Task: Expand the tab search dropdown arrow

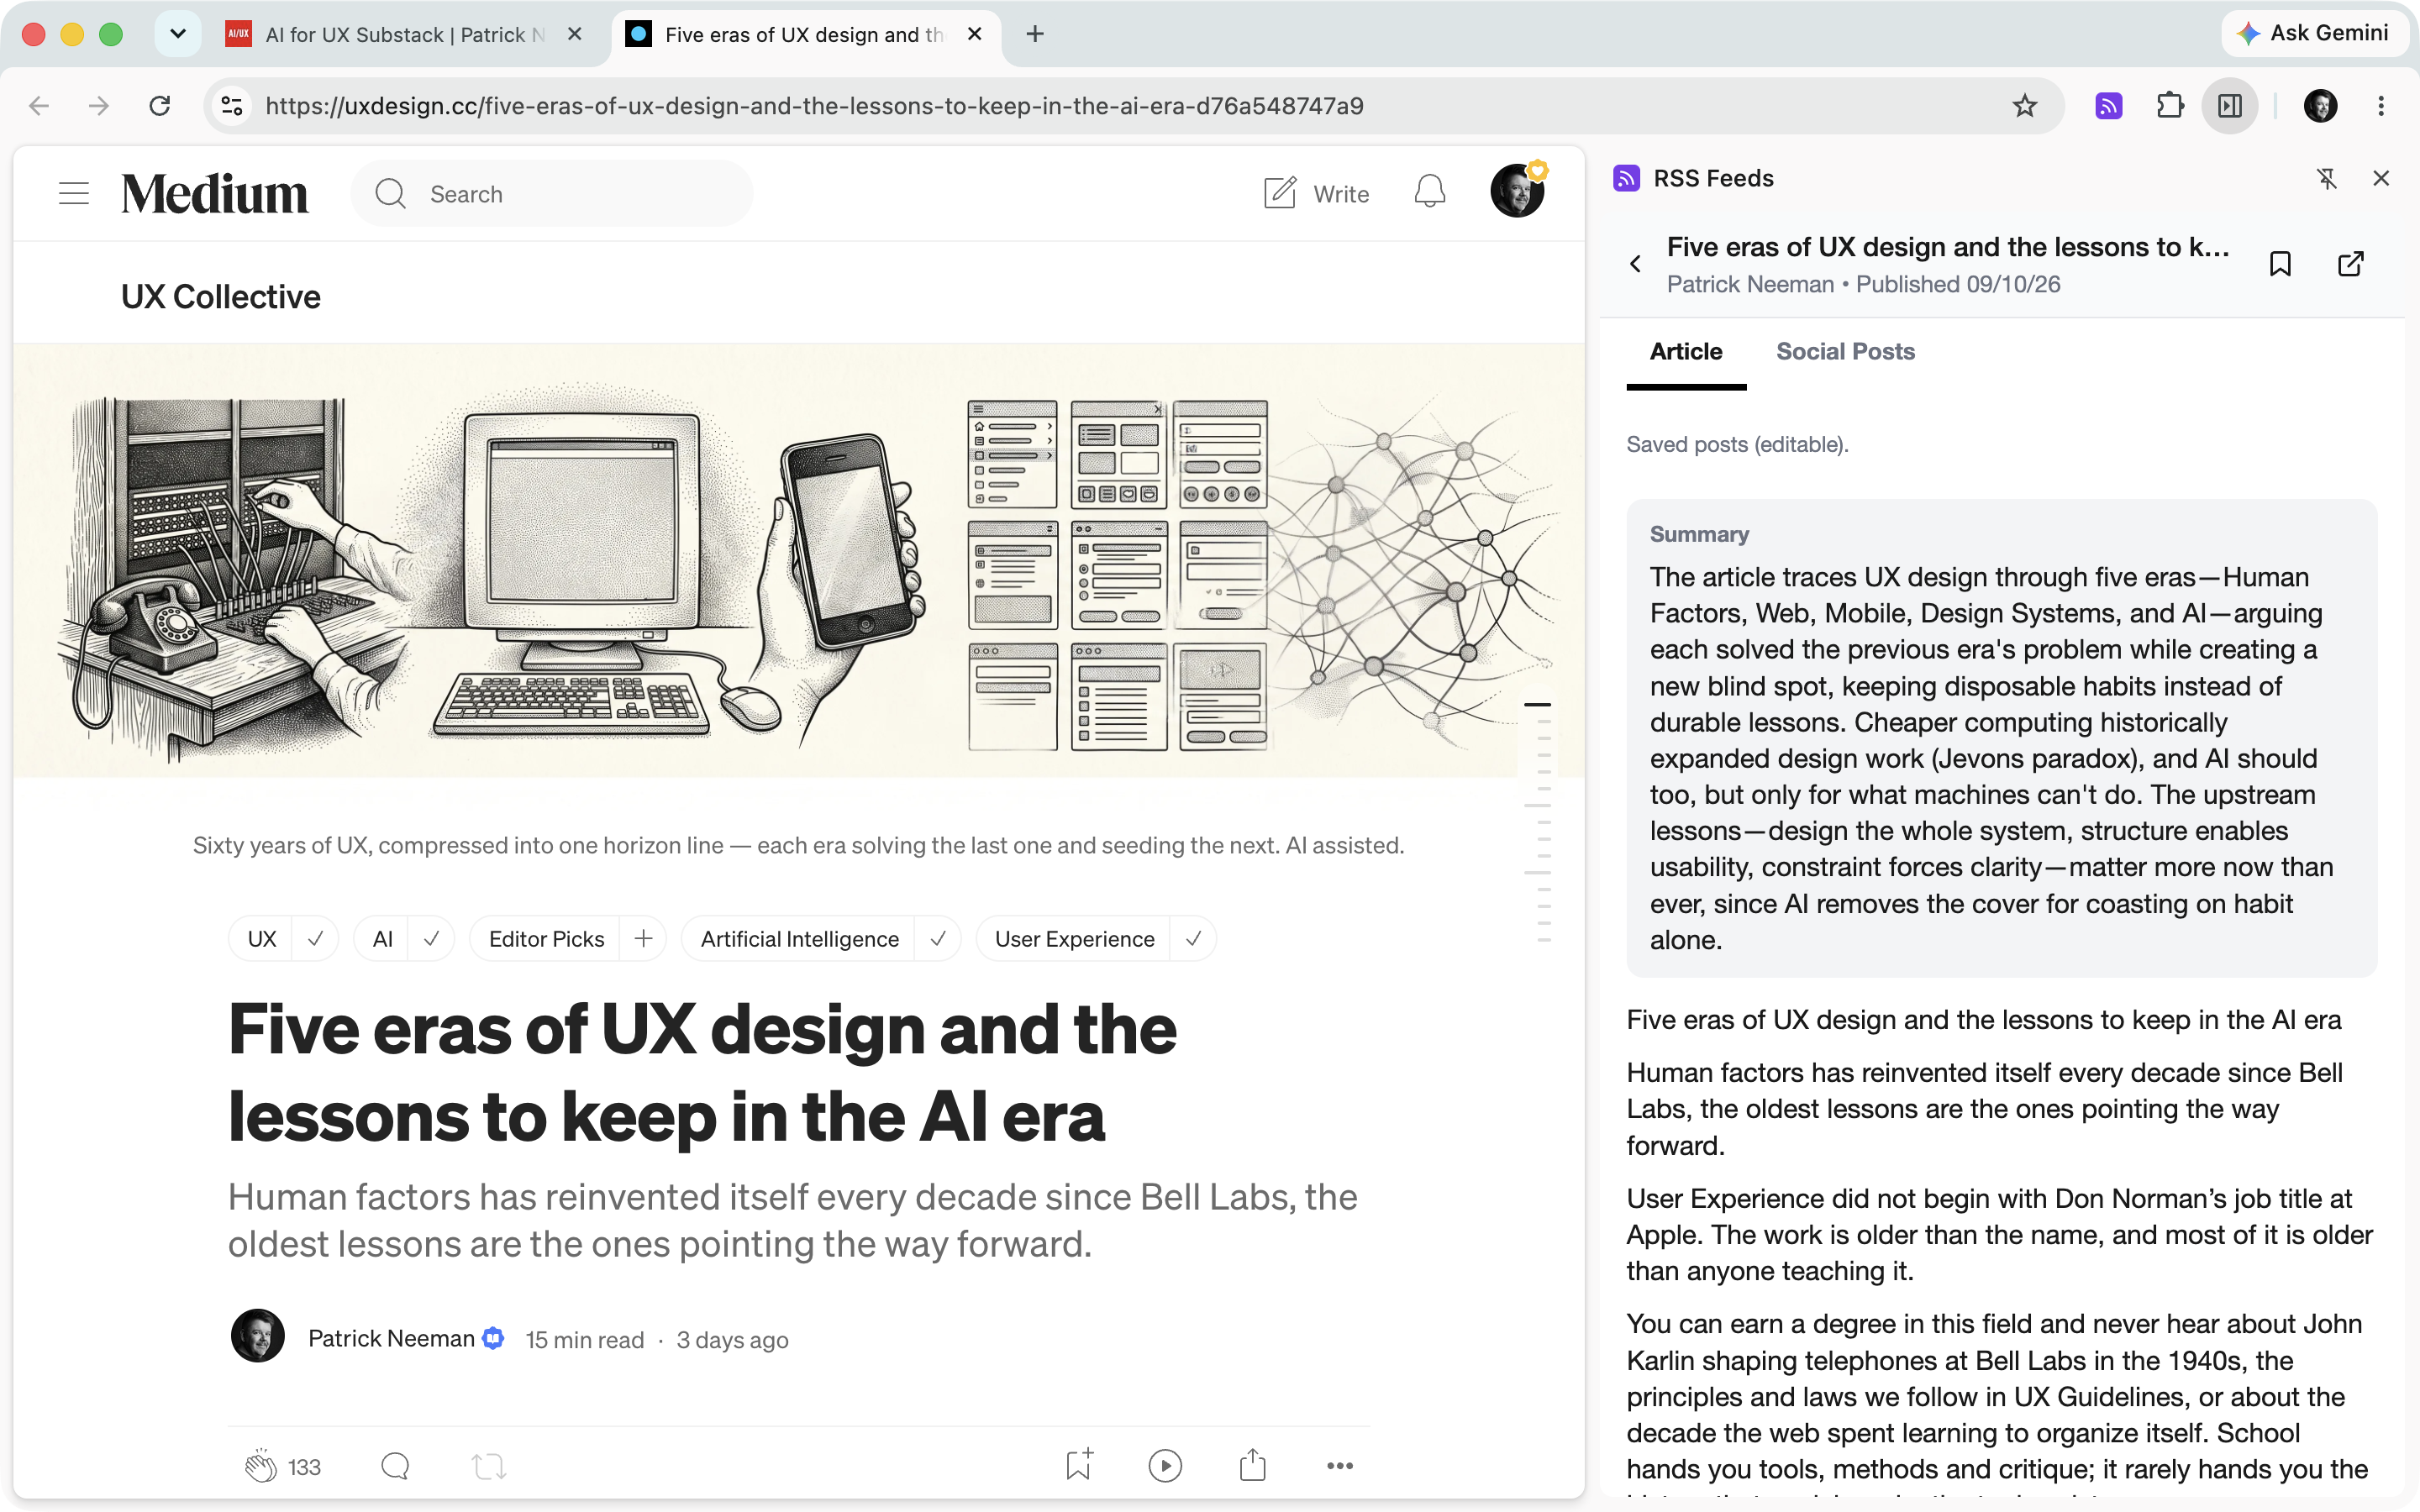Action: (x=178, y=34)
